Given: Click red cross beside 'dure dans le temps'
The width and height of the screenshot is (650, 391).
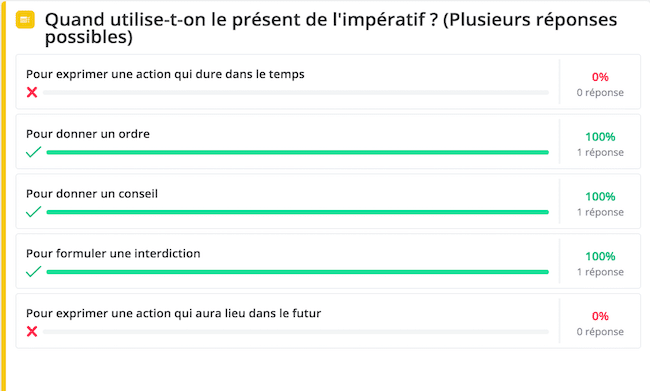Looking at the screenshot, I should click(32, 92).
